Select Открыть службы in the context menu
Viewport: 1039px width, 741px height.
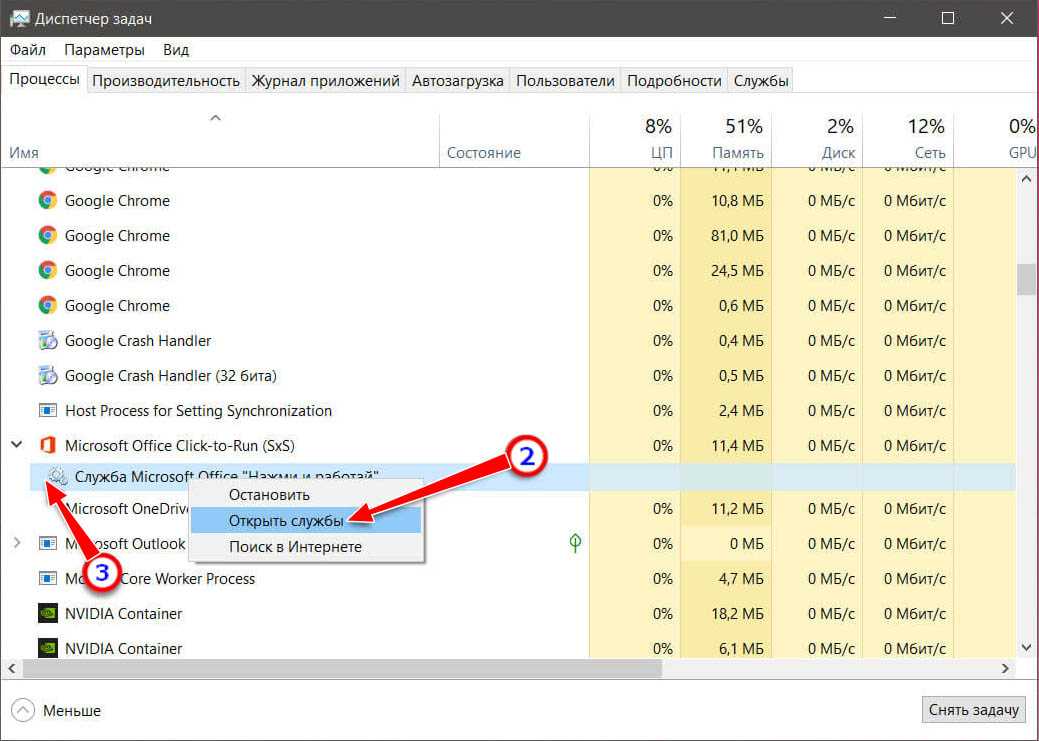(x=286, y=521)
